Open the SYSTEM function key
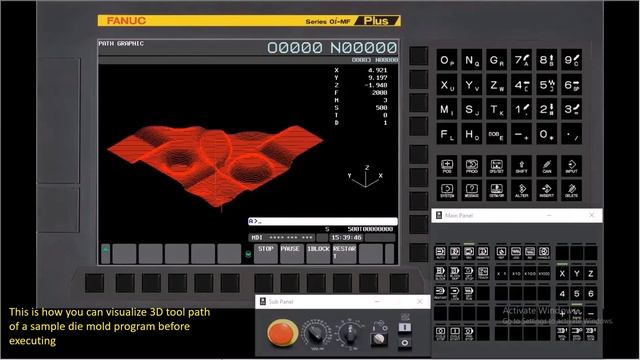Screen dimensions: 640x360 (x=447, y=191)
